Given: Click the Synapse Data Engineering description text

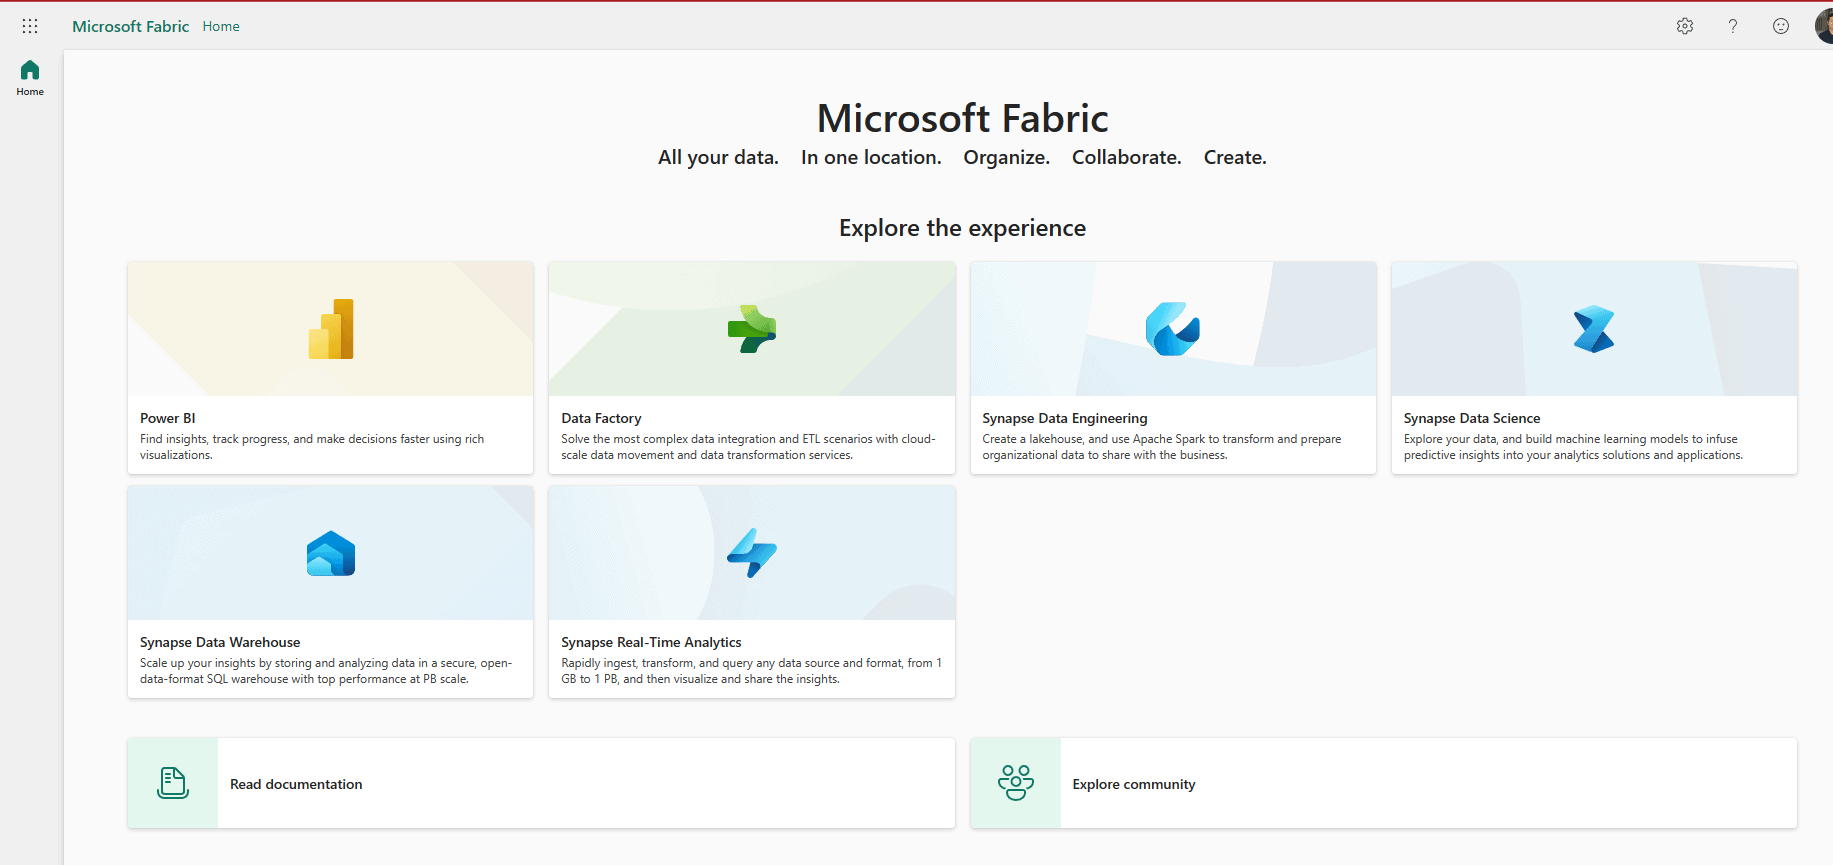Looking at the screenshot, I should click(x=1162, y=447).
